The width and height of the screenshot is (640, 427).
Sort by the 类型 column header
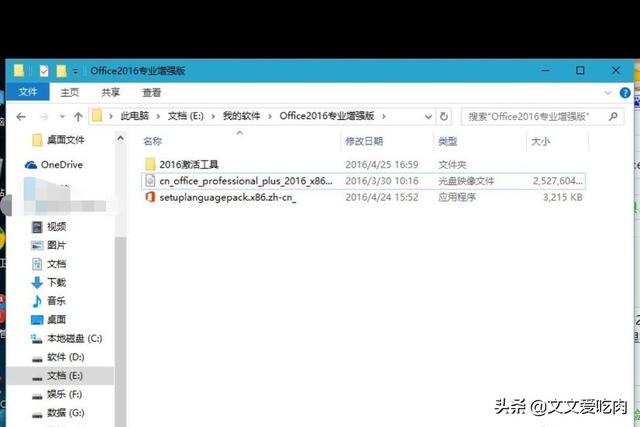pyautogui.click(x=447, y=141)
